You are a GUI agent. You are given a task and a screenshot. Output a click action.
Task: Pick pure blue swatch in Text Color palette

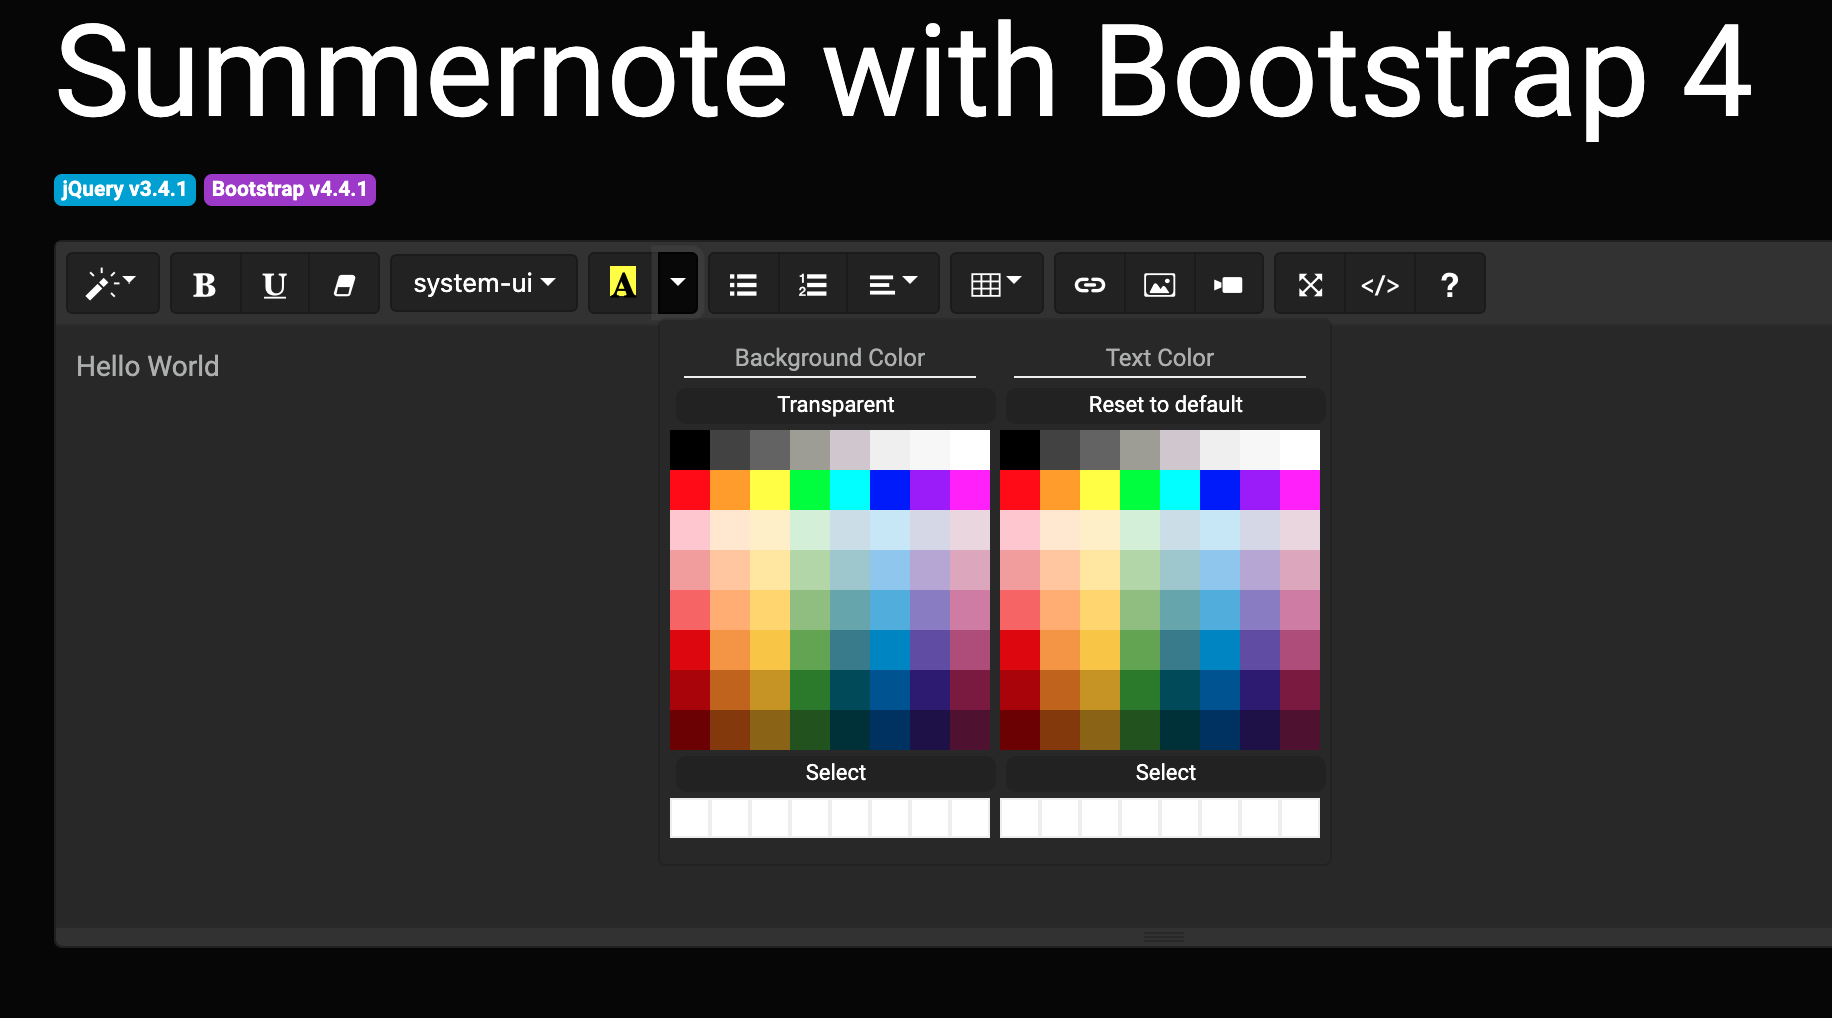1220,490
